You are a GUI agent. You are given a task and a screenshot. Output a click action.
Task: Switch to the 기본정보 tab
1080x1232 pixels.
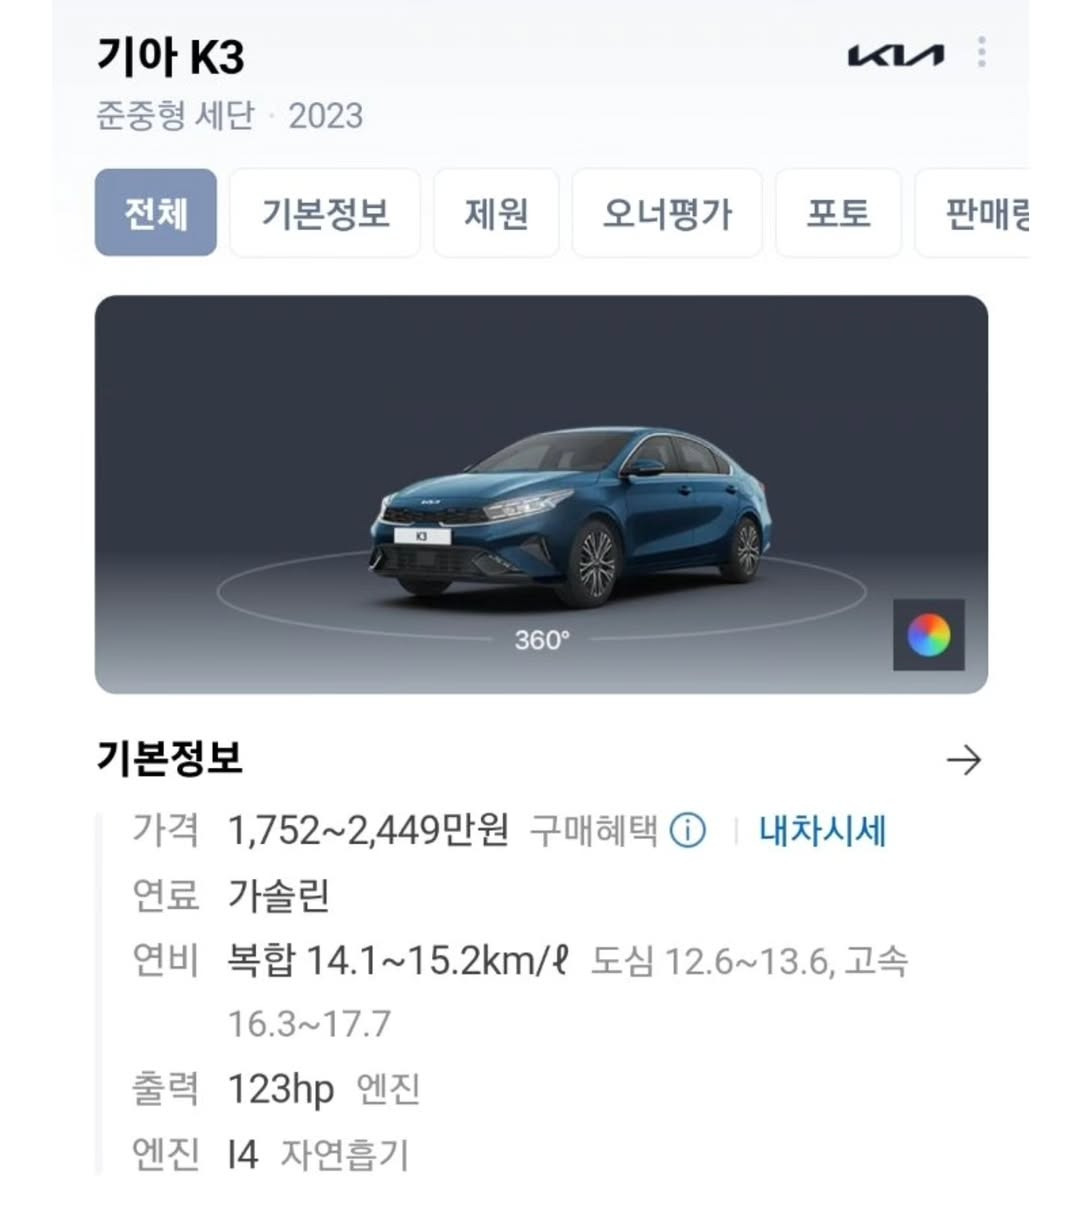325,213
